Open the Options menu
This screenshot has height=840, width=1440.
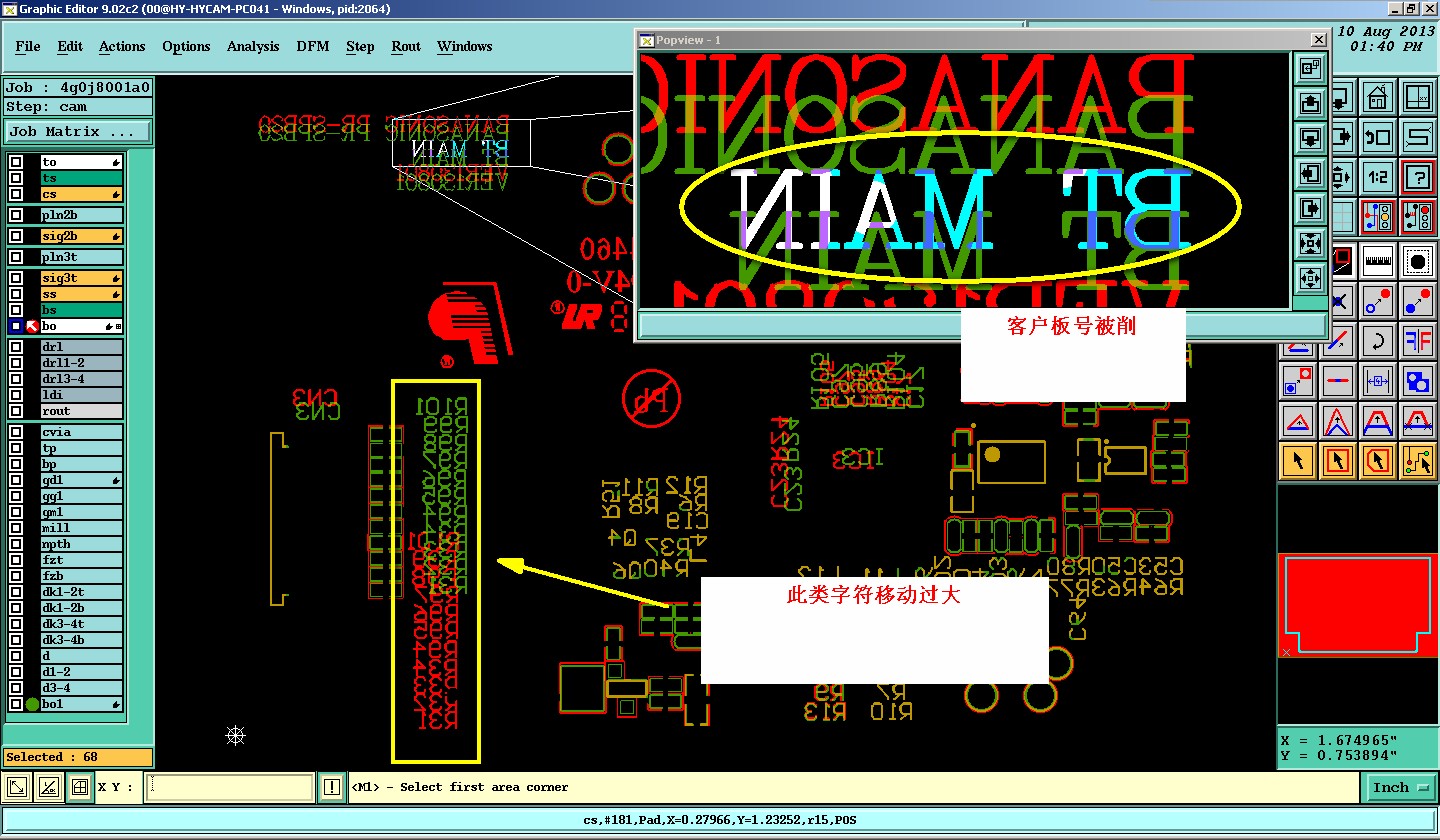pos(186,46)
